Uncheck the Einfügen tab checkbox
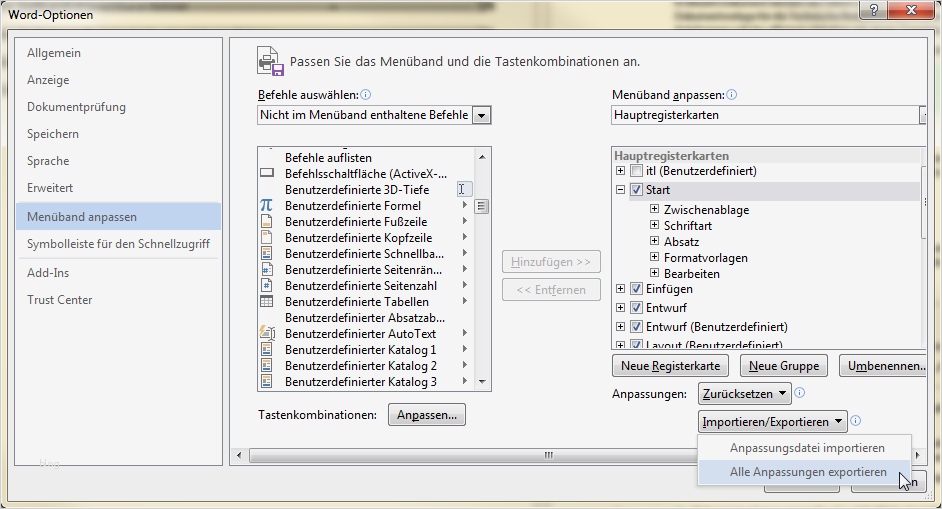The image size is (942, 509). (x=636, y=289)
